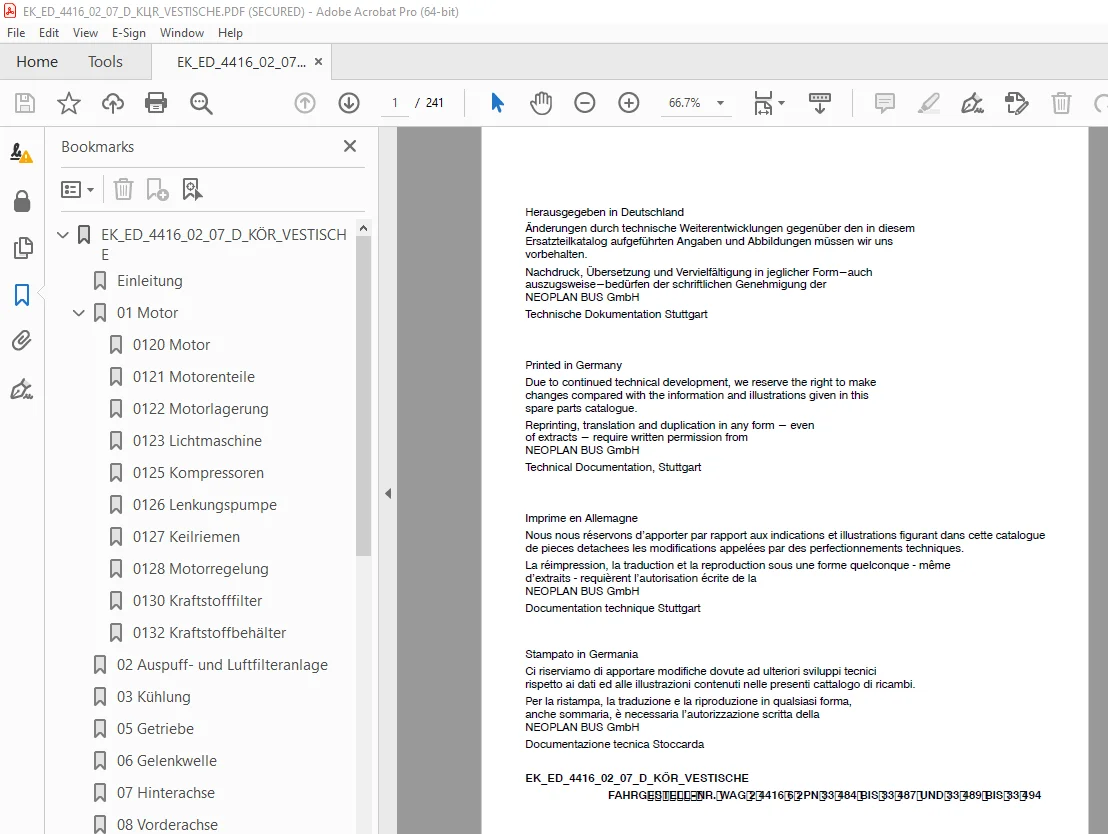1108x834 pixels.
Task: Open the Help menu
Action: tap(230, 33)
